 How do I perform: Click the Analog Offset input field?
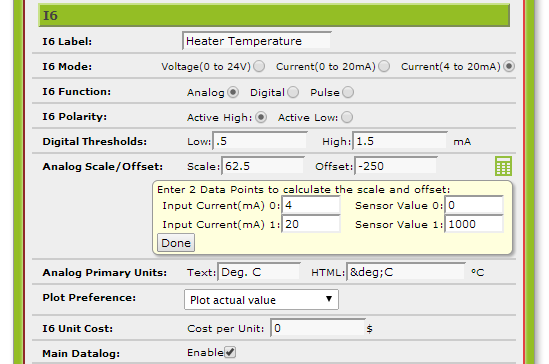point(396,166)
